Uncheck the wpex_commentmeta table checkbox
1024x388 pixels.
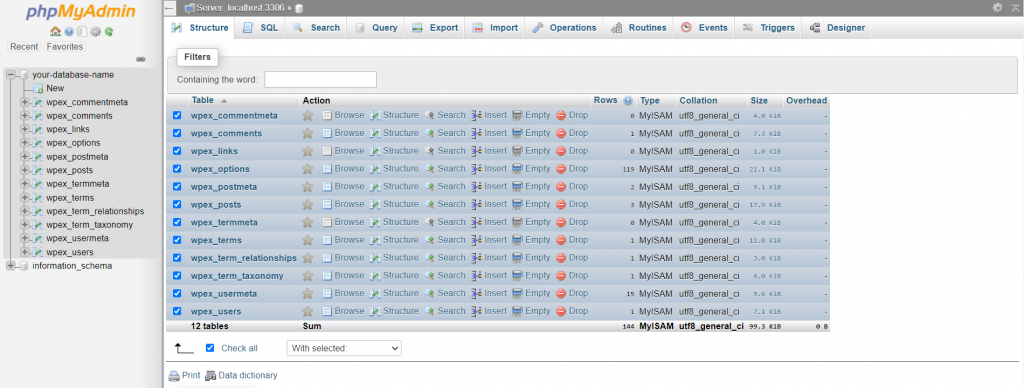point(177,116)
